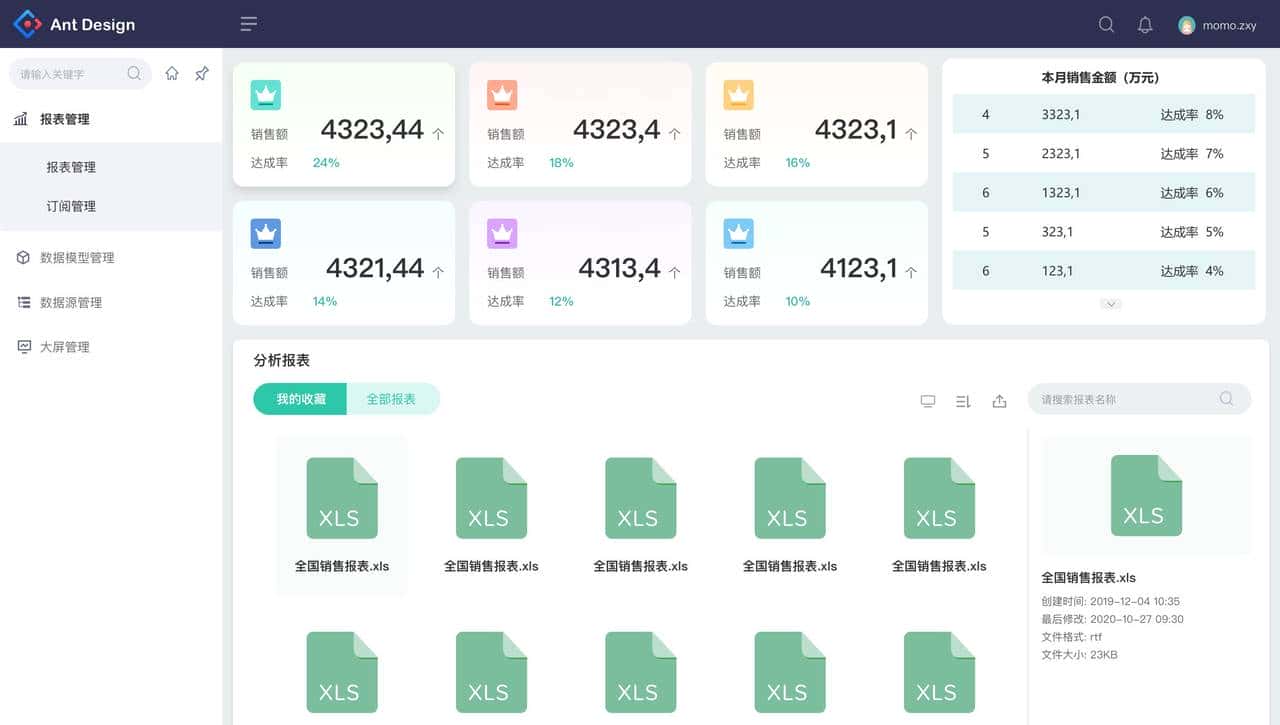Click the 请搜索报表名称 search field
Image resolution: width=1280 pixels, height=725 pixels.
pos(1128,399)
